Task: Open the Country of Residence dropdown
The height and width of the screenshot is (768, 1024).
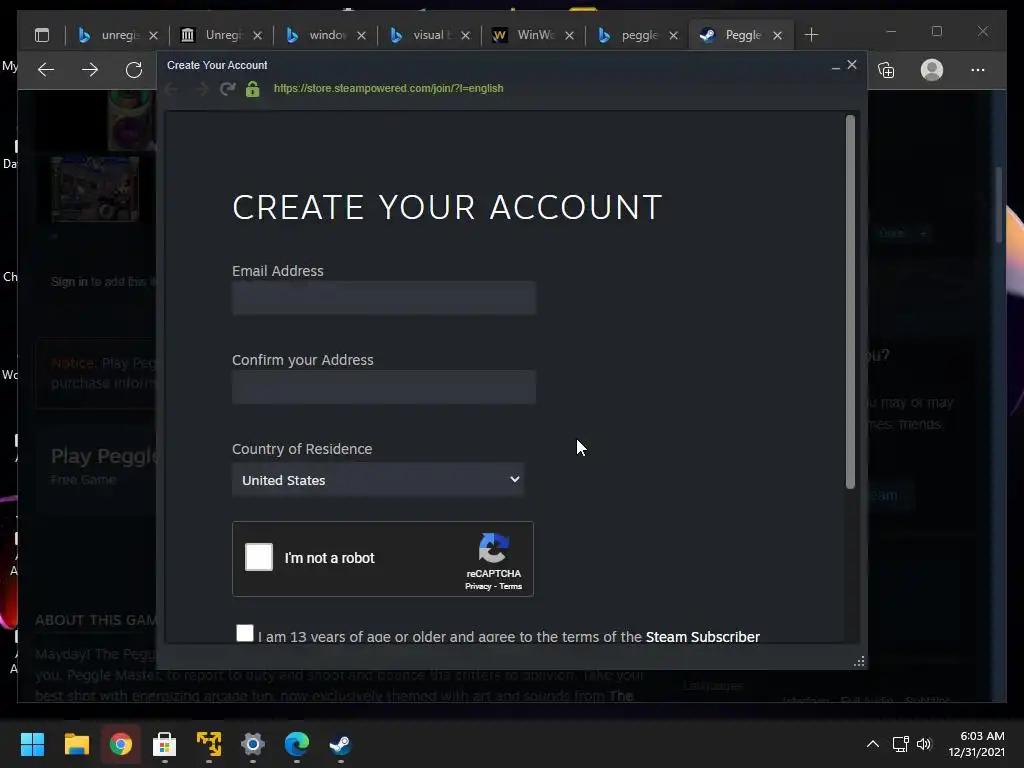Action: [x=378, y=480]
